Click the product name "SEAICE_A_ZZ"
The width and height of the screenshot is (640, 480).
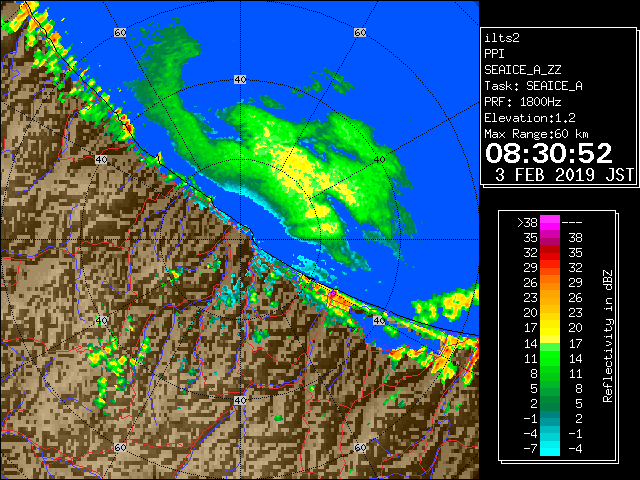click(522, 70)
